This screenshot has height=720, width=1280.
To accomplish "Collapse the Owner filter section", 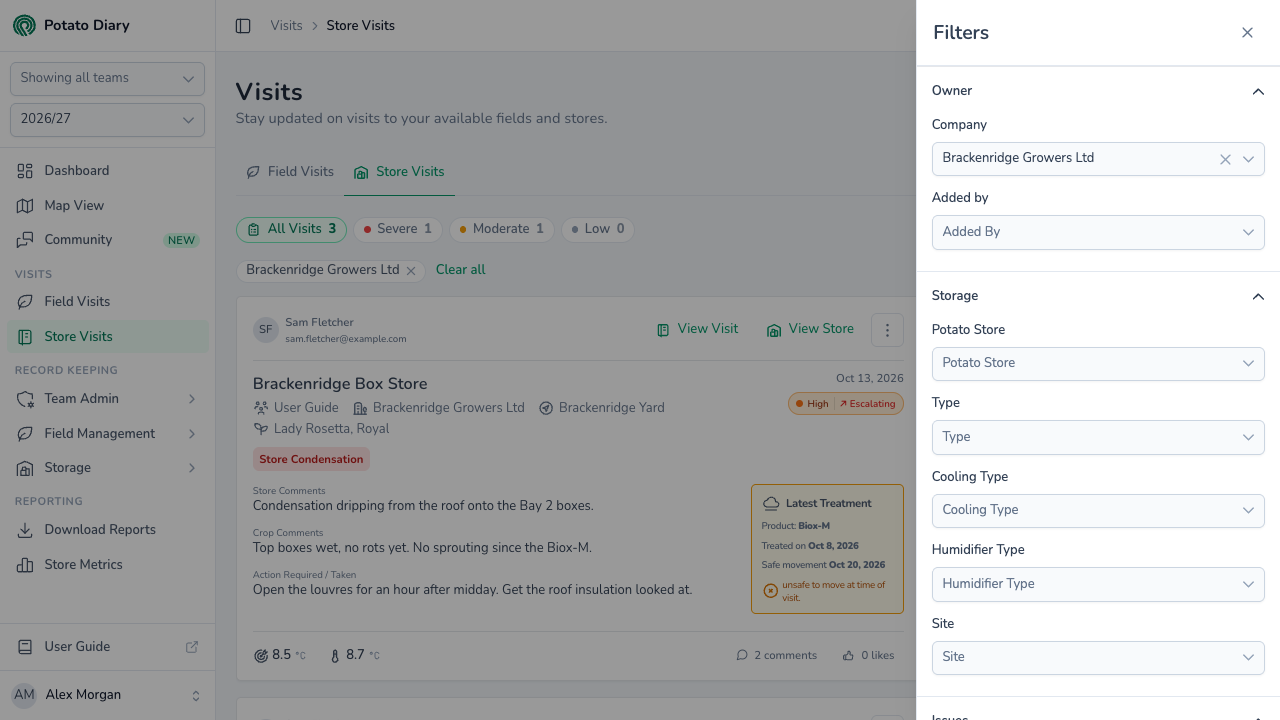I will tap(1258, 92).
